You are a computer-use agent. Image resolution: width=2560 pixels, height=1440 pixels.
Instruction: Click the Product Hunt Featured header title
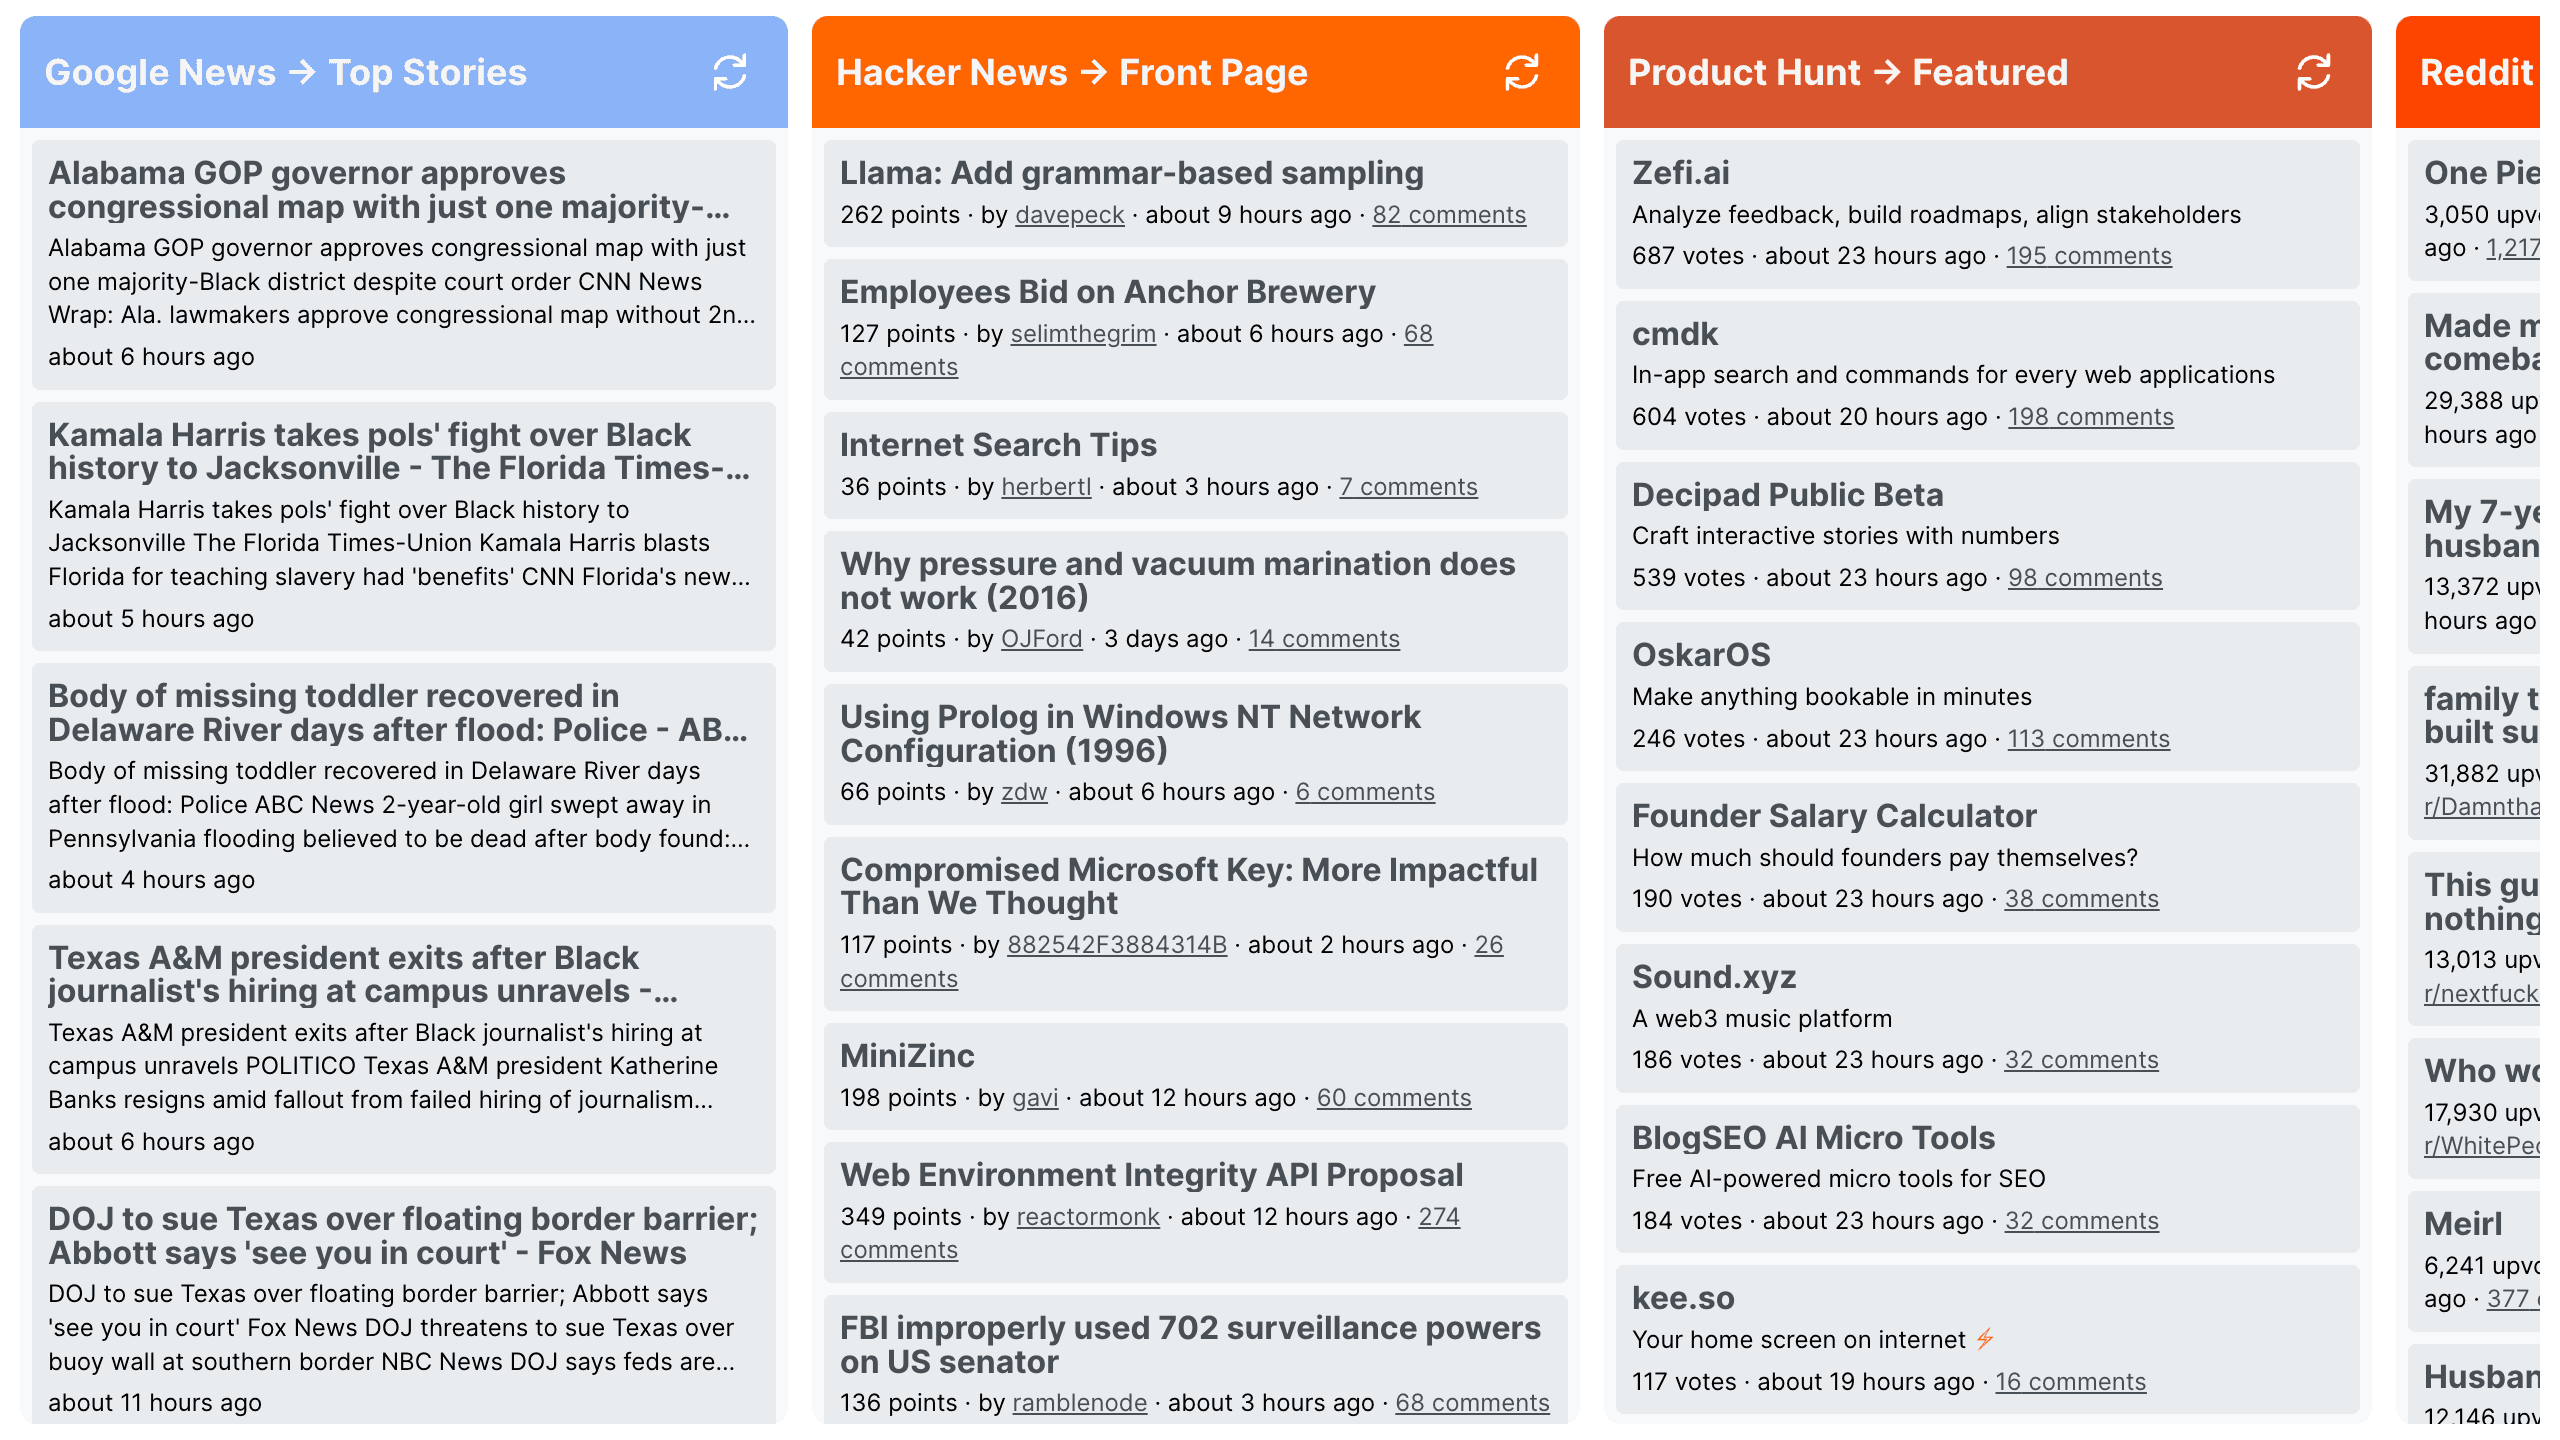tap(1848, 72)
